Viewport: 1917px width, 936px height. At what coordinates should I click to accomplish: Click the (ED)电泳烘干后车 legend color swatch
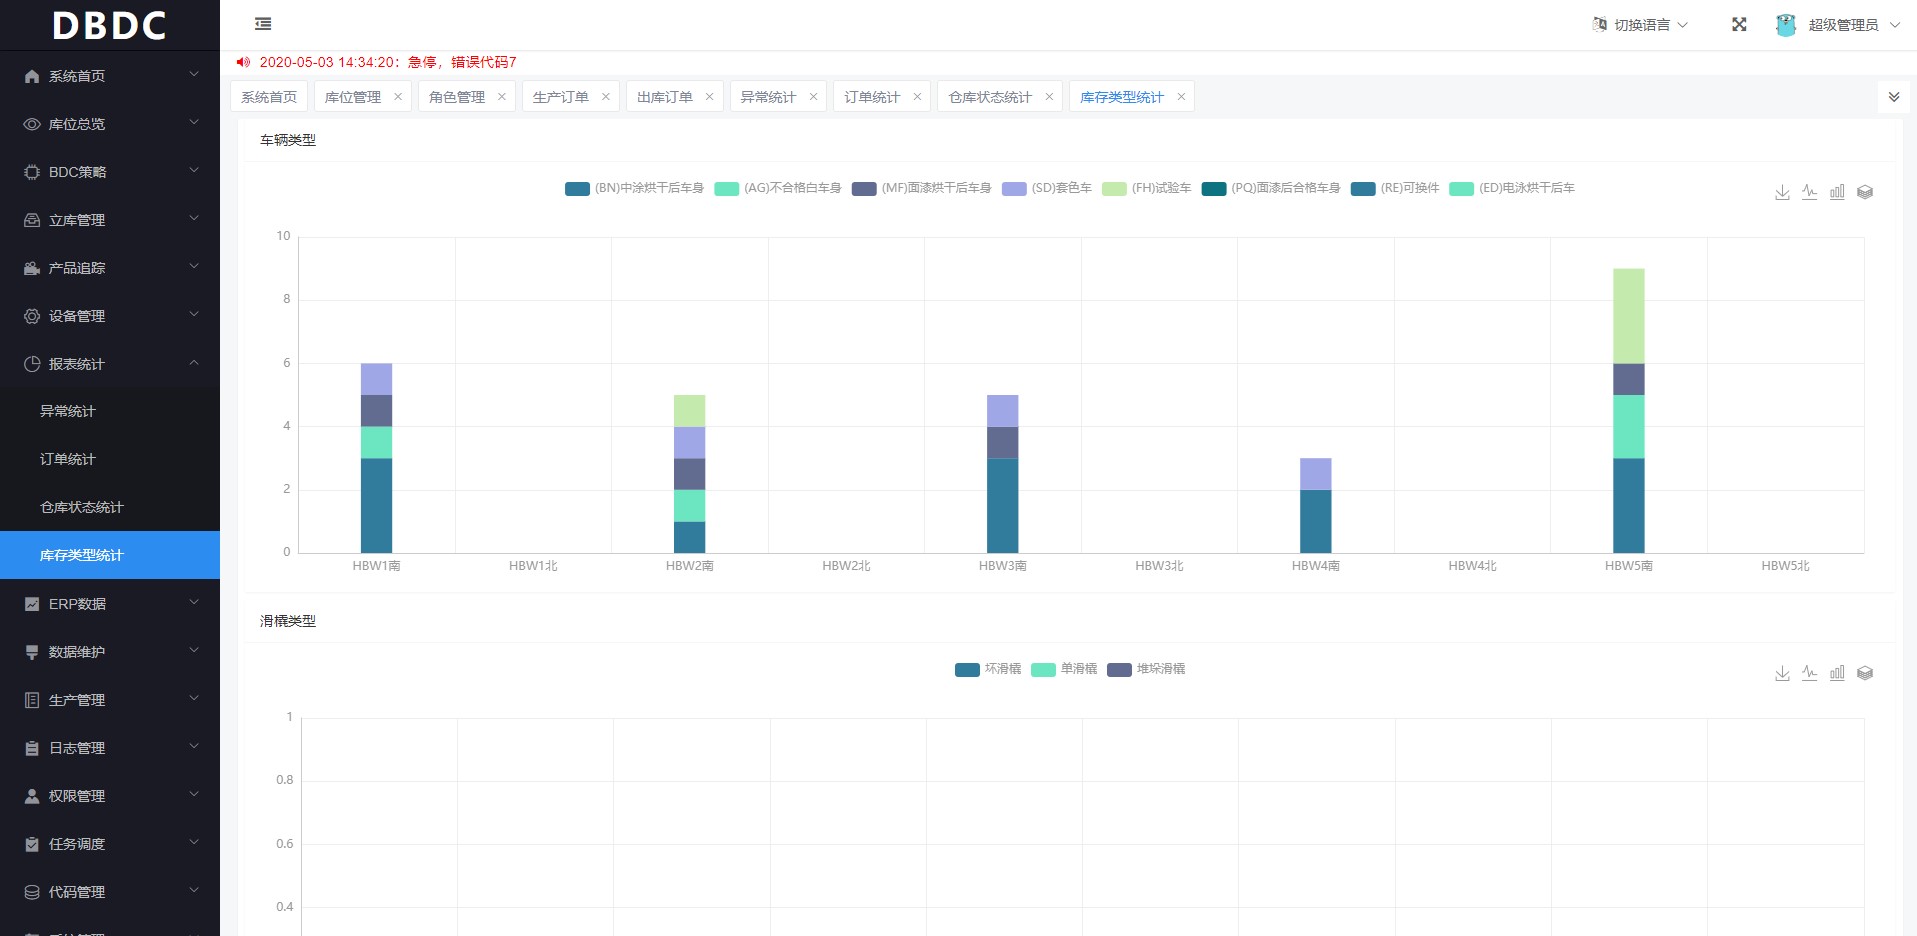(x=1461, y=189)
